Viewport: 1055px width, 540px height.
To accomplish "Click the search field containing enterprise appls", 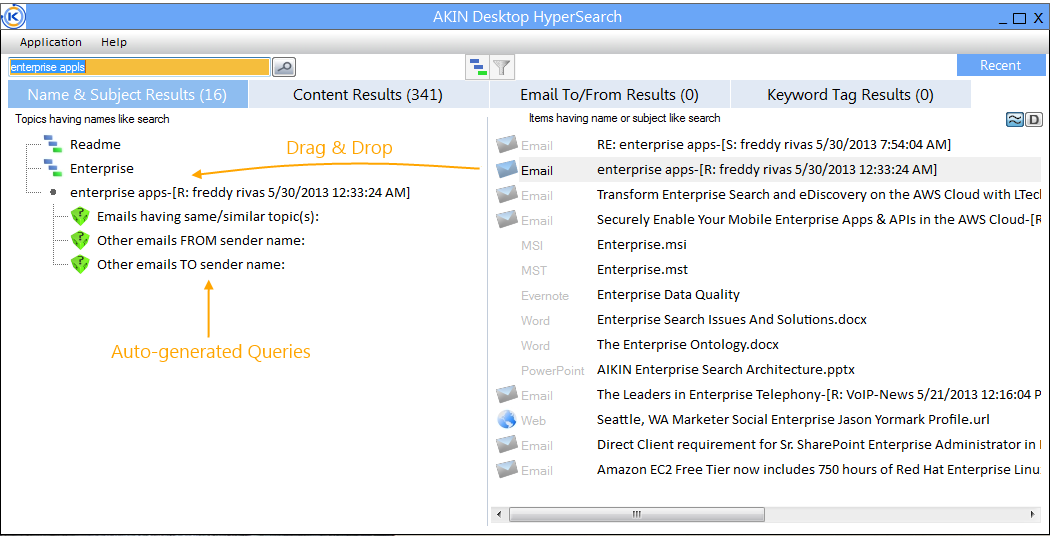I will click(x=139, y=67).
